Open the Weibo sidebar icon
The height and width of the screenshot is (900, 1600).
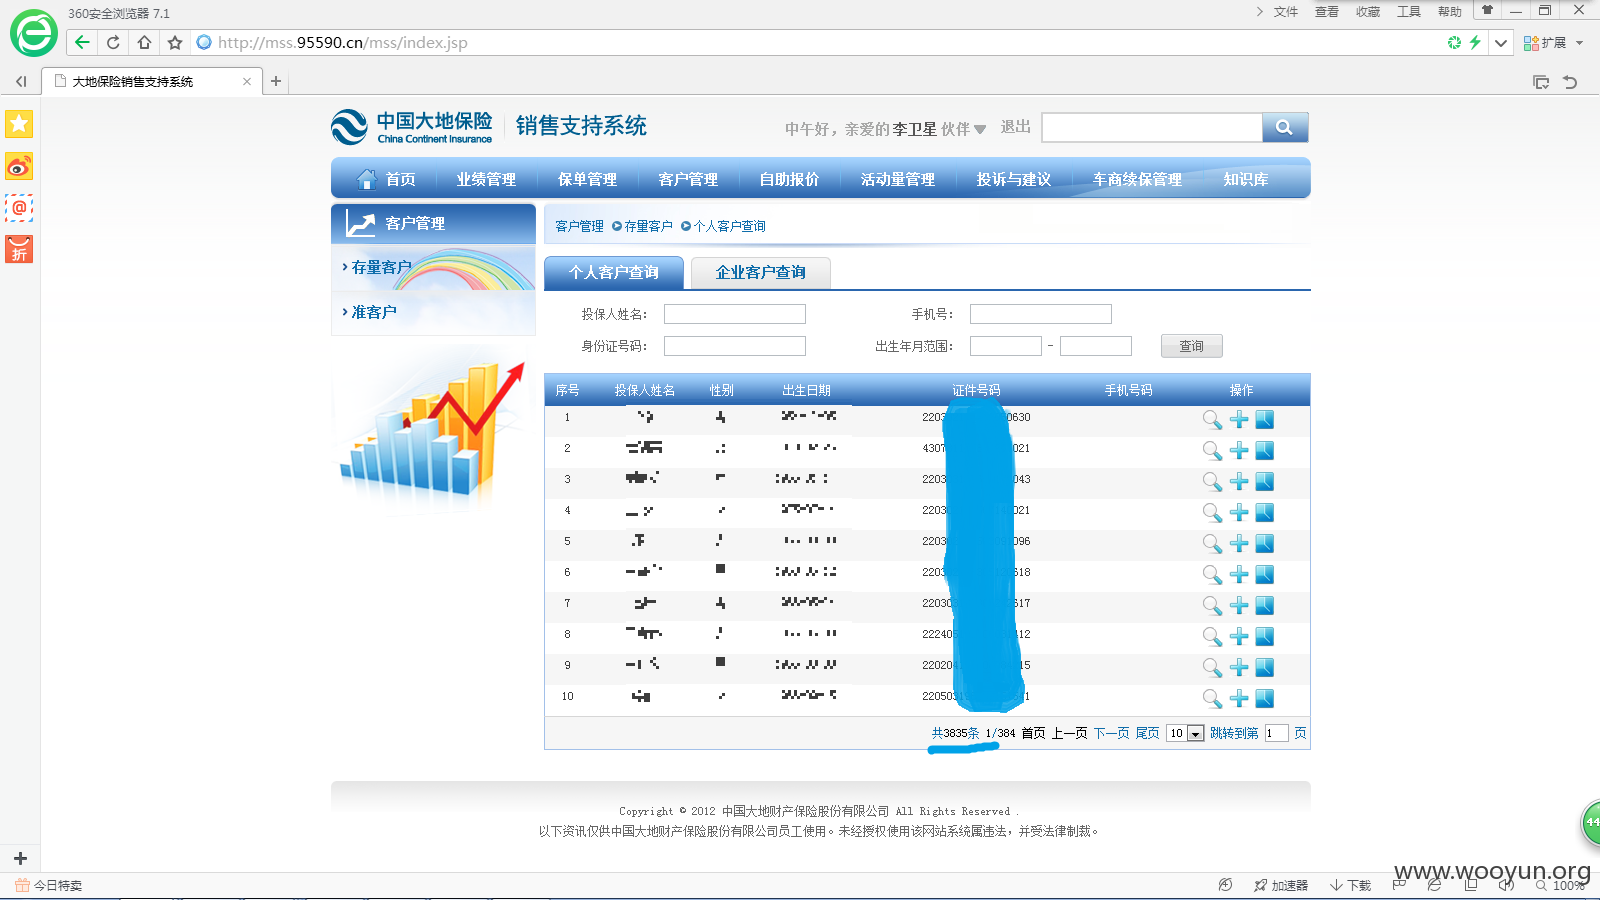pyautogui.click(x=19, y=166)
